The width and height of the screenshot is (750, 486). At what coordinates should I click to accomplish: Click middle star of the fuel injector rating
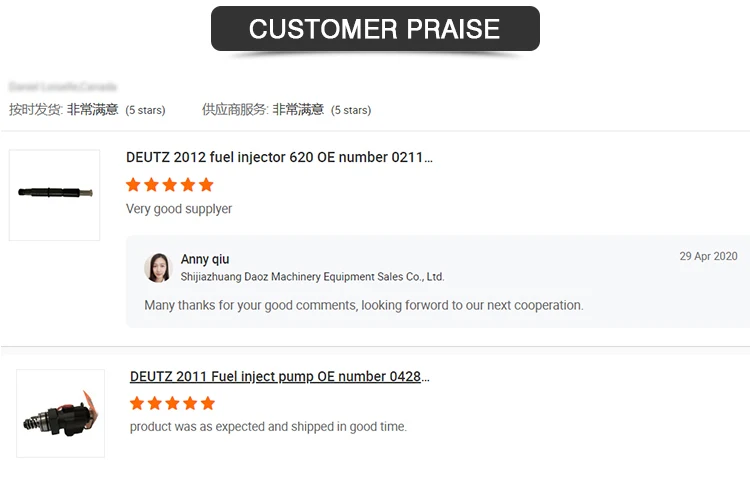[170, 185]
